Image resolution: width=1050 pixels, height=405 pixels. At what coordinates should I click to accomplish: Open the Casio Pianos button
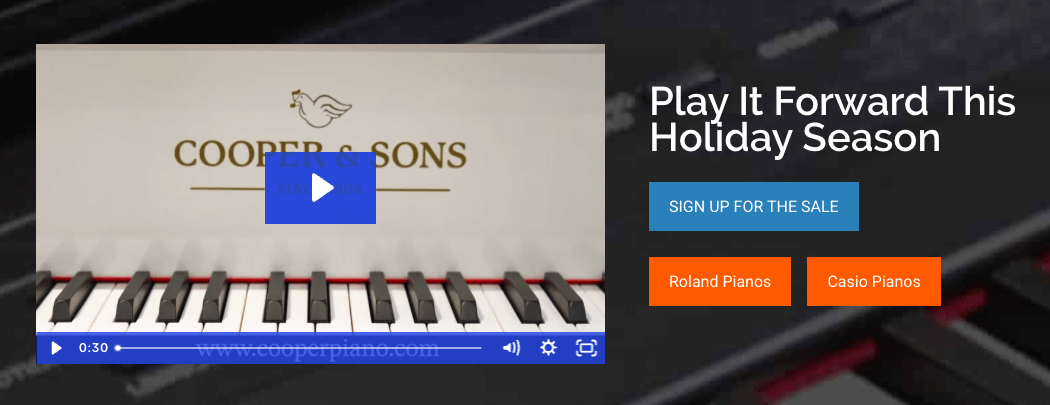point(874,281)
